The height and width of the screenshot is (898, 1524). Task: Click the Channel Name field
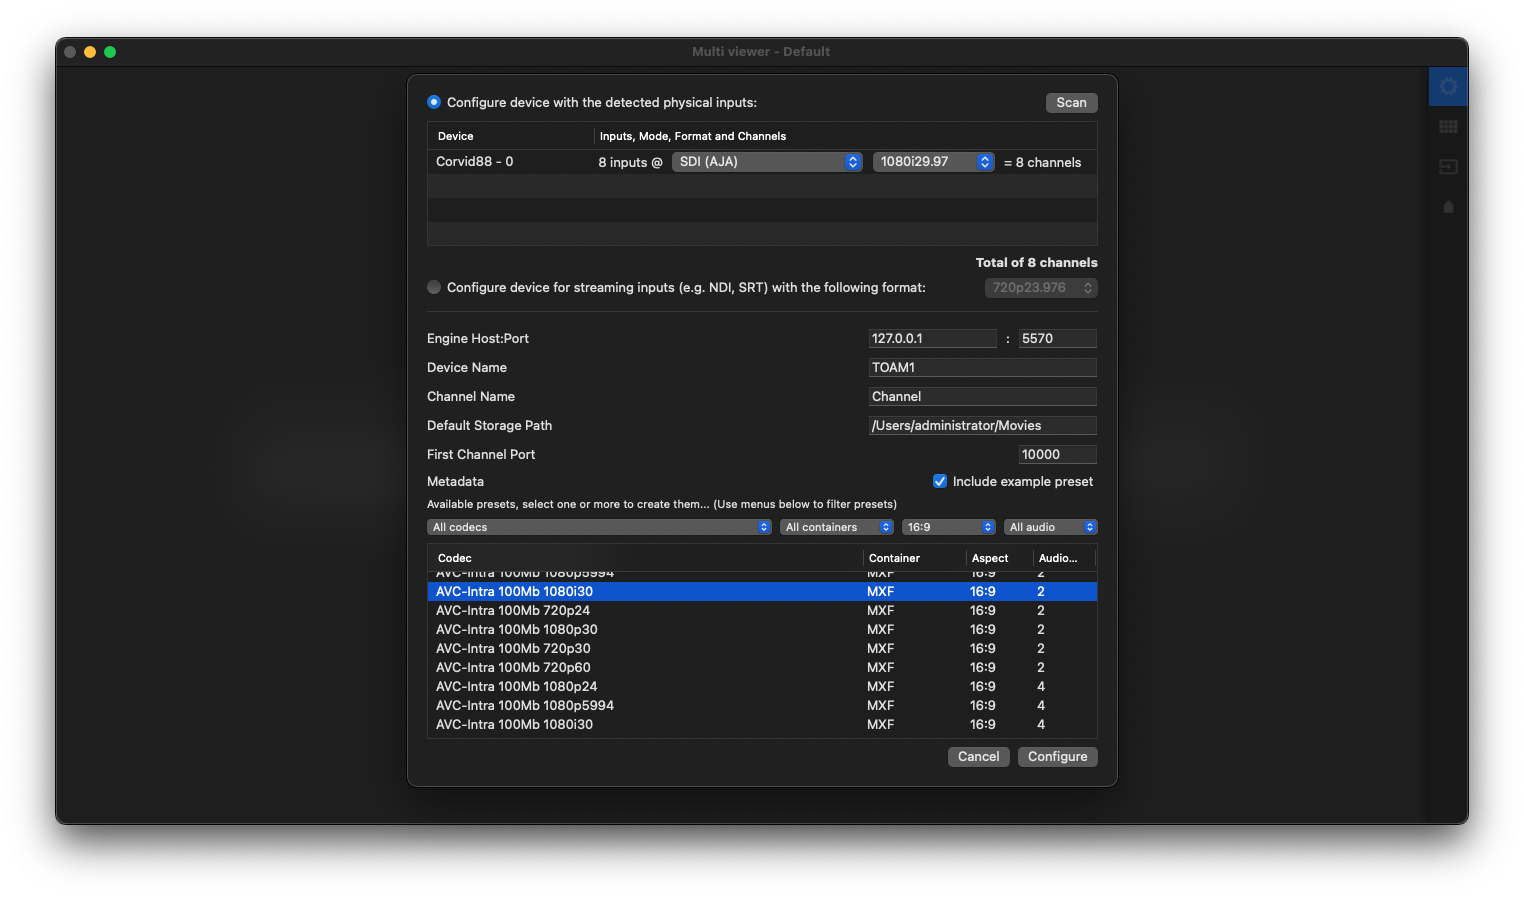[983, 397]
